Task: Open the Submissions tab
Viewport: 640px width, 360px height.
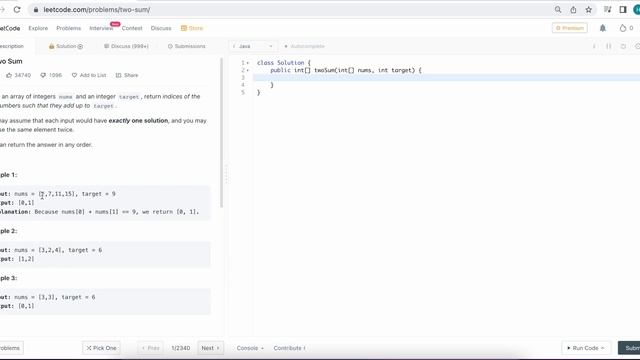Action: 187,46
